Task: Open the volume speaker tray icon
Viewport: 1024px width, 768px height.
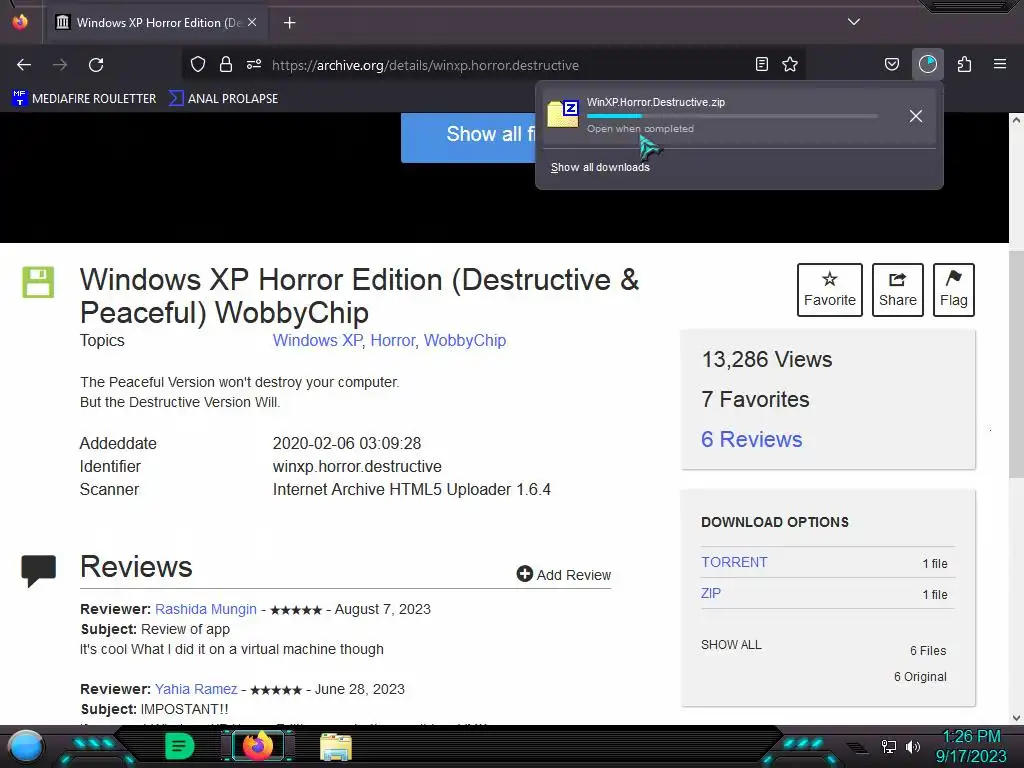Action: (913, 746)
